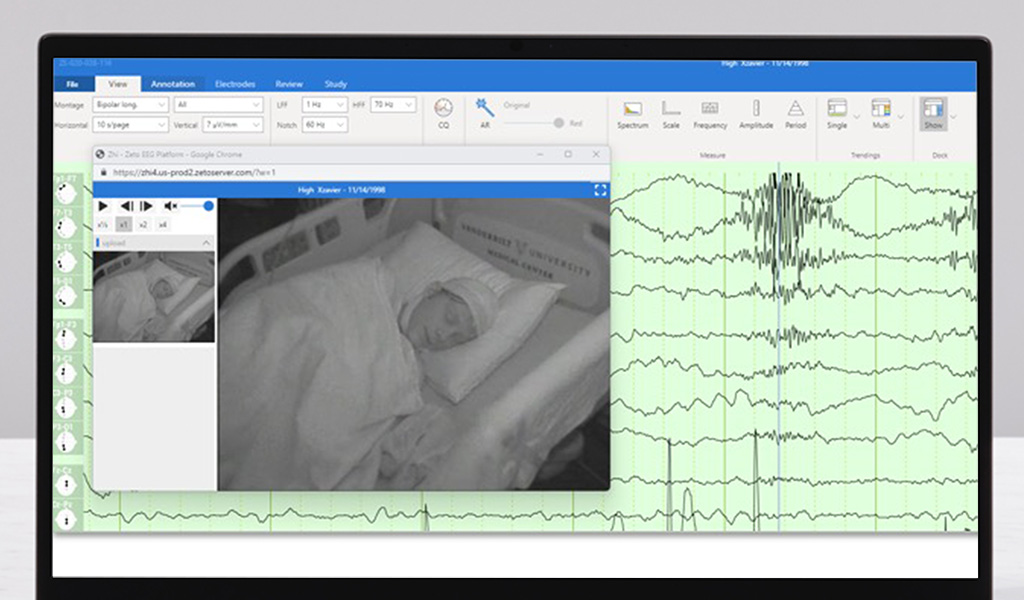The height and width of the screenshot is (600, 1024).
Task: Play the patient video
Action: 103,206
